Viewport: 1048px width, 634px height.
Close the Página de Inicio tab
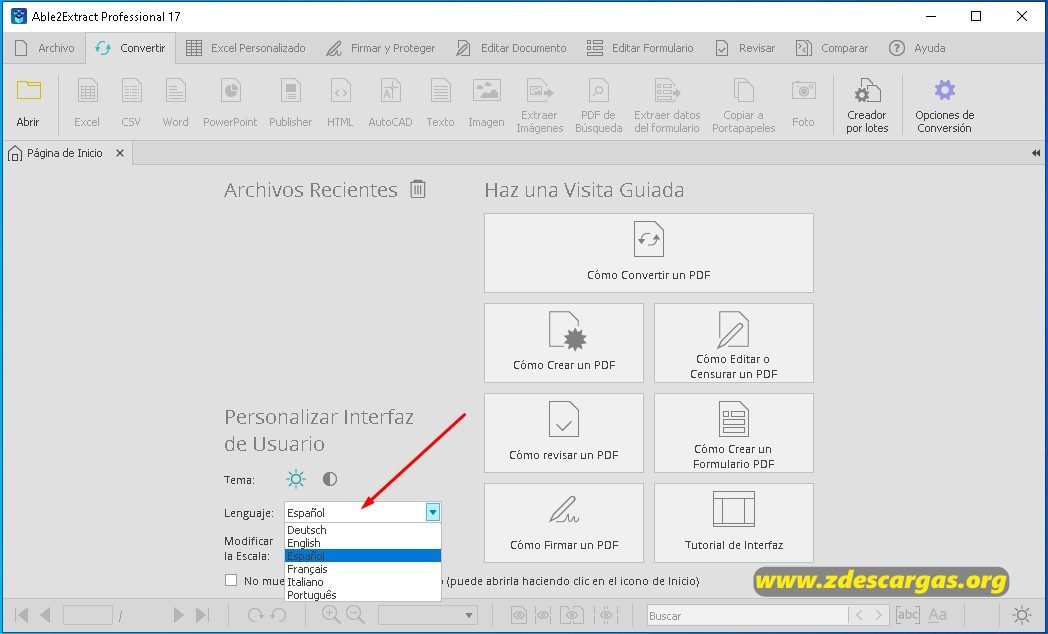pos(120,153)
